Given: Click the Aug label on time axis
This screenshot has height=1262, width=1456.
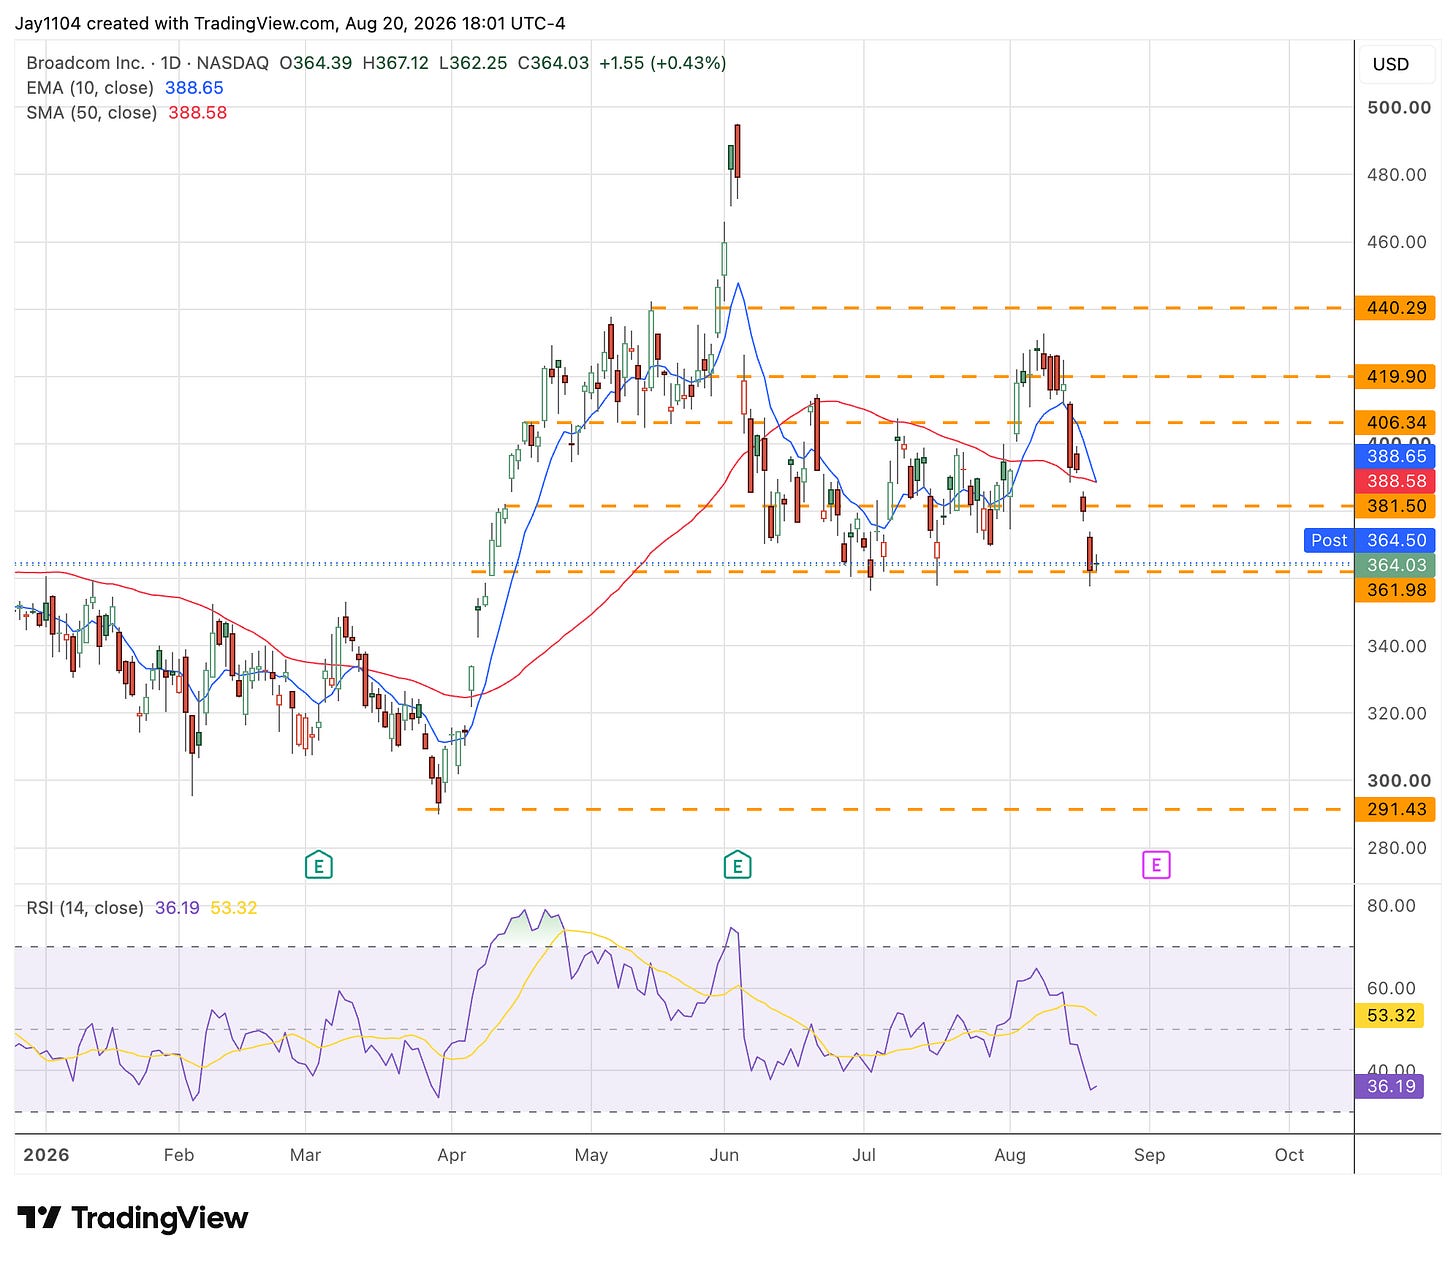Looking at the screenshot, I should (x=1010, y=1155).
